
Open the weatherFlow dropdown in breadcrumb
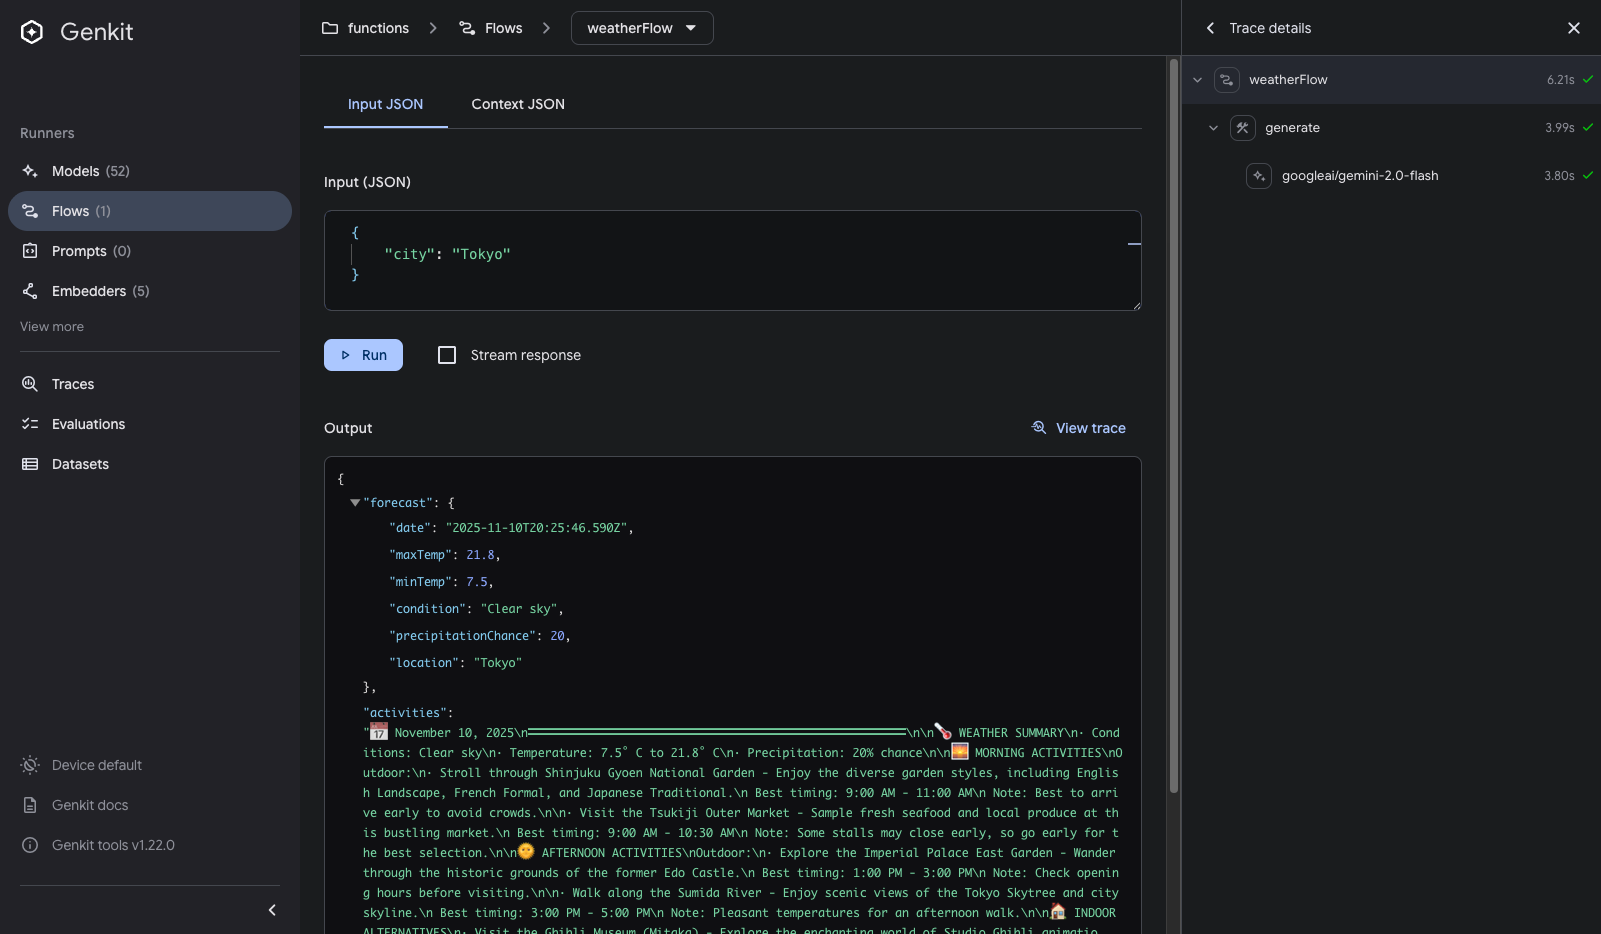pos(691,28)
